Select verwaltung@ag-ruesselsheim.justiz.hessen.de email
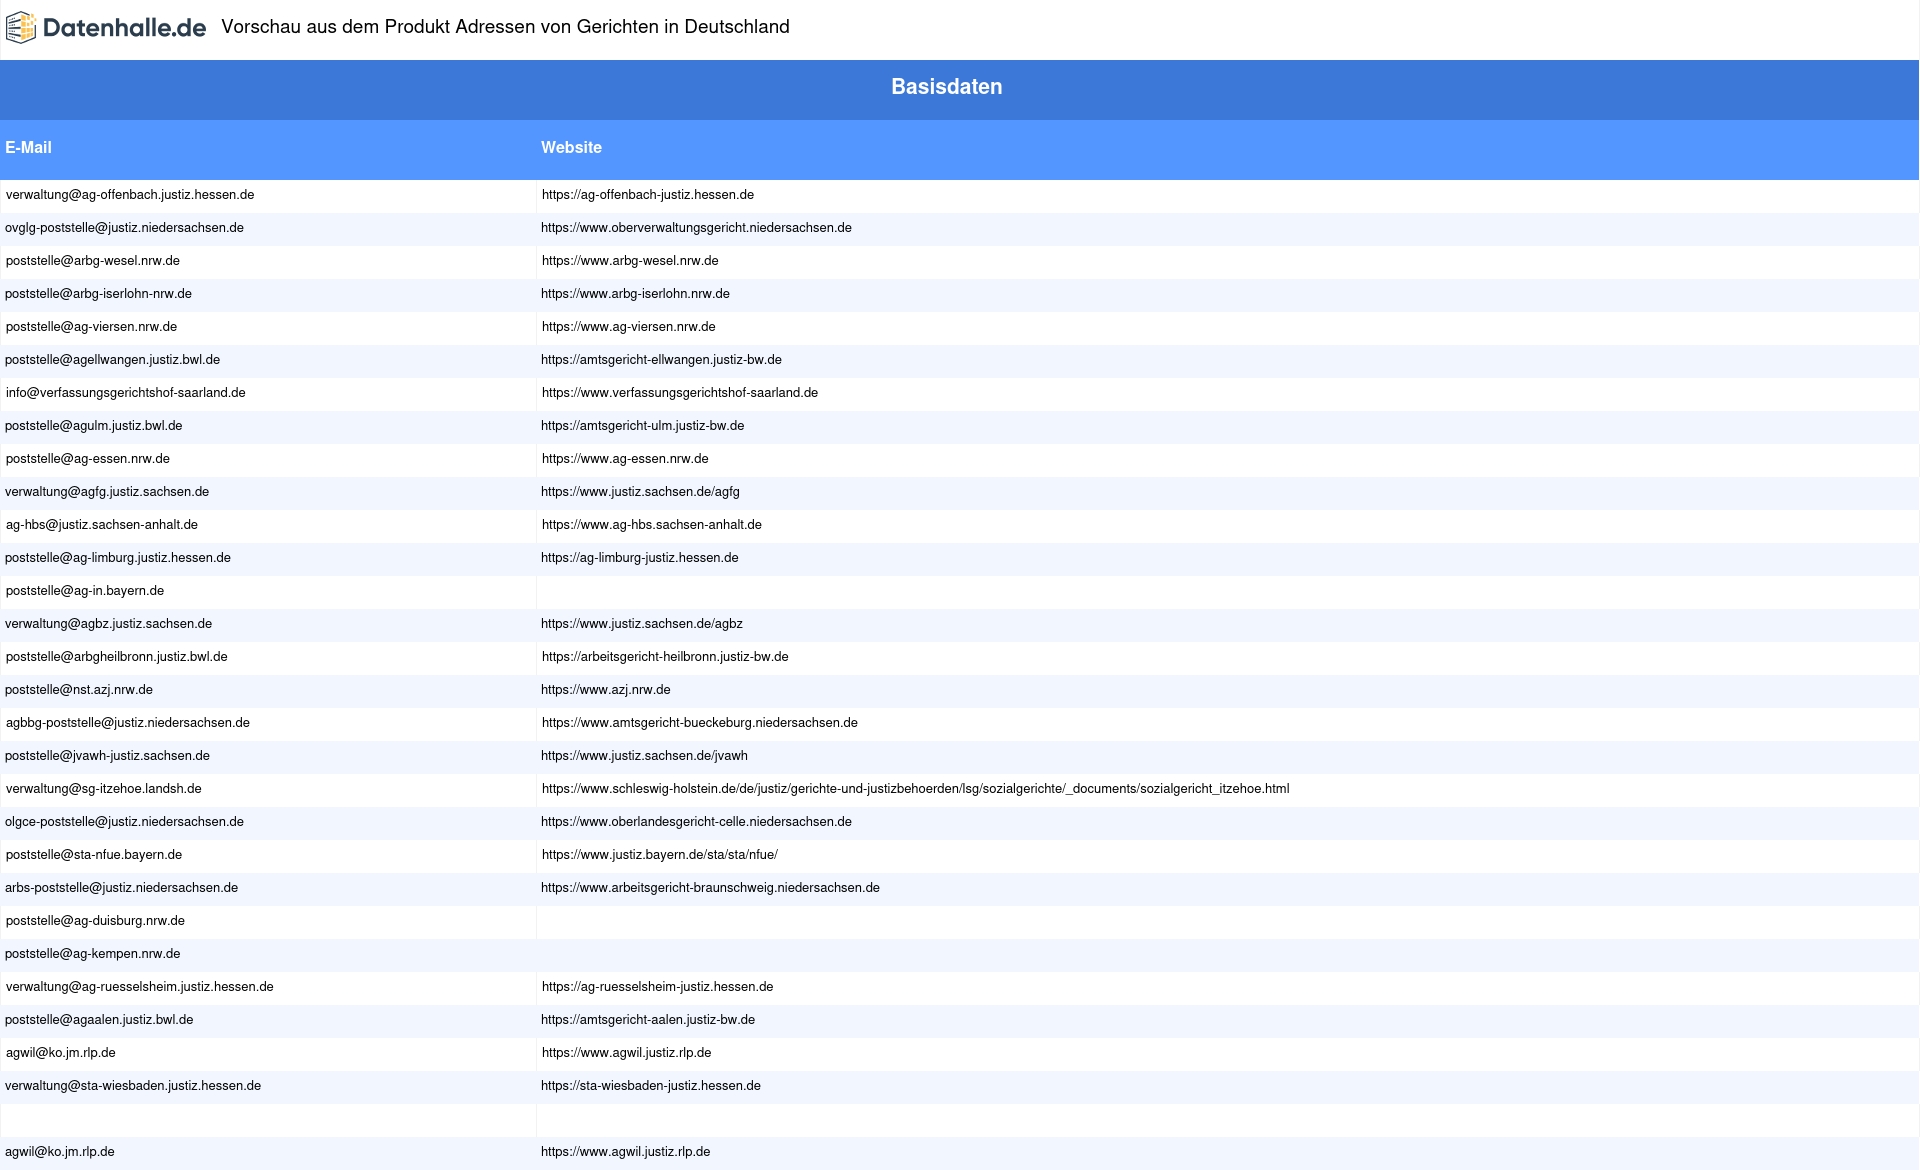This screenshot has height=1170, width=1920. coord(140,987)
